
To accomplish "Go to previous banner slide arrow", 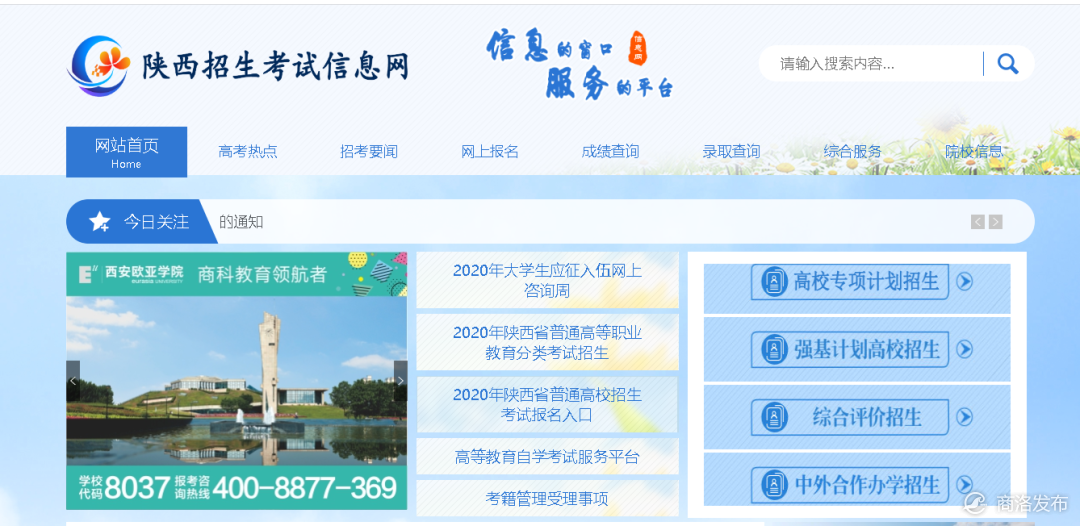I will 73,381.
